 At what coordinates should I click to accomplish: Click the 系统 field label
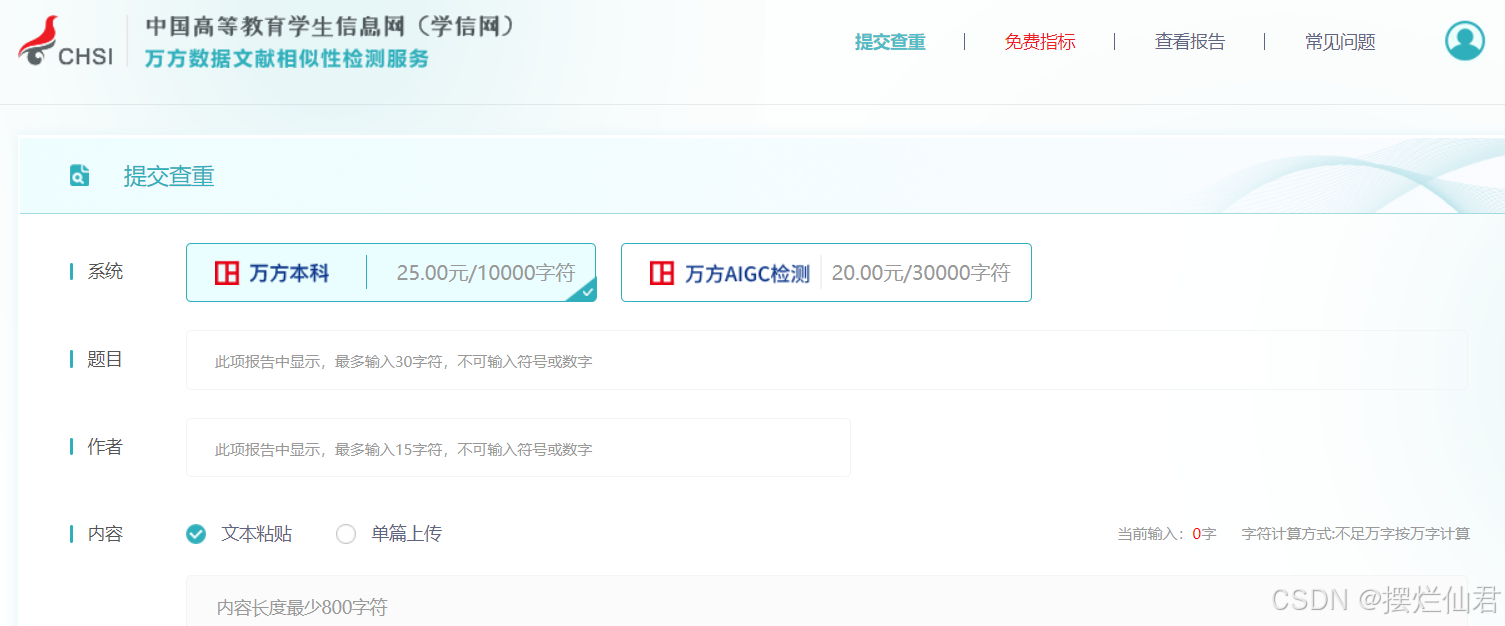105,271
